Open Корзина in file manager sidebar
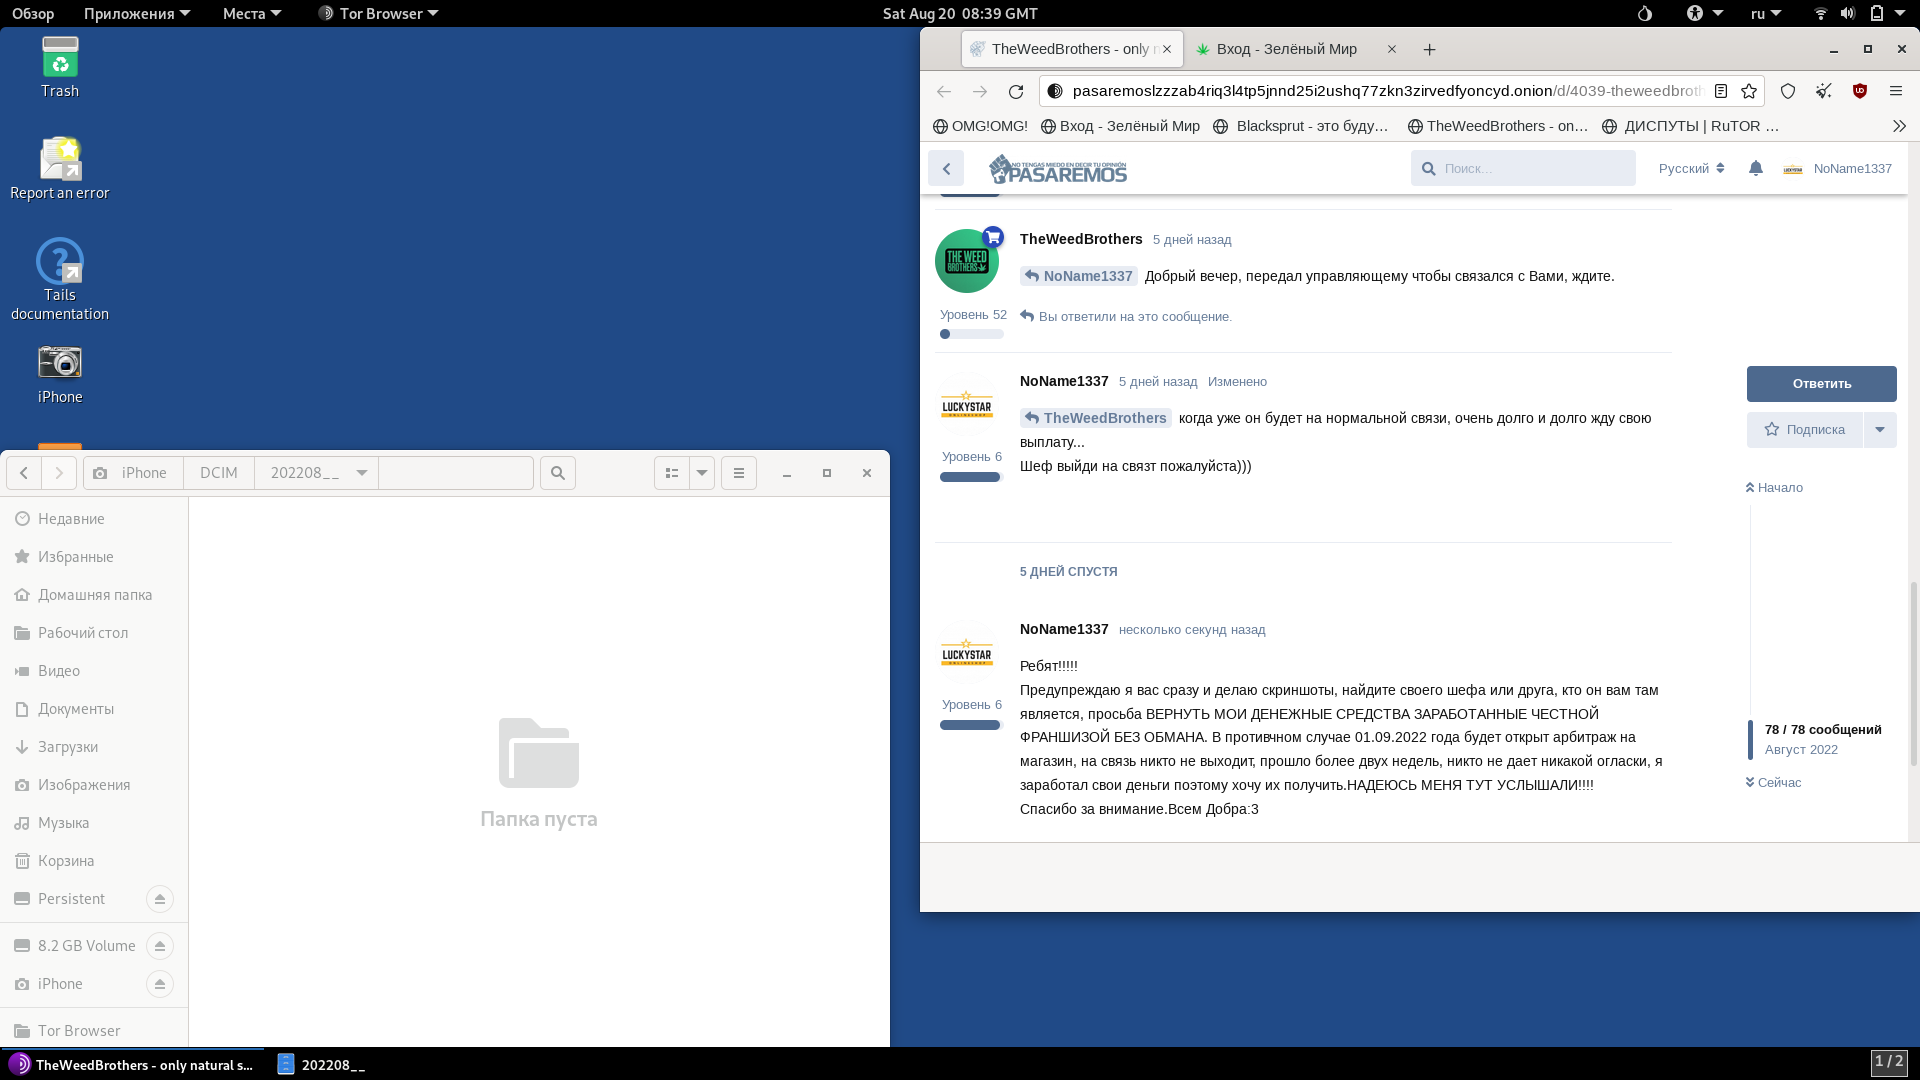Screen dimensions: 1920x1080 point(94,861)
